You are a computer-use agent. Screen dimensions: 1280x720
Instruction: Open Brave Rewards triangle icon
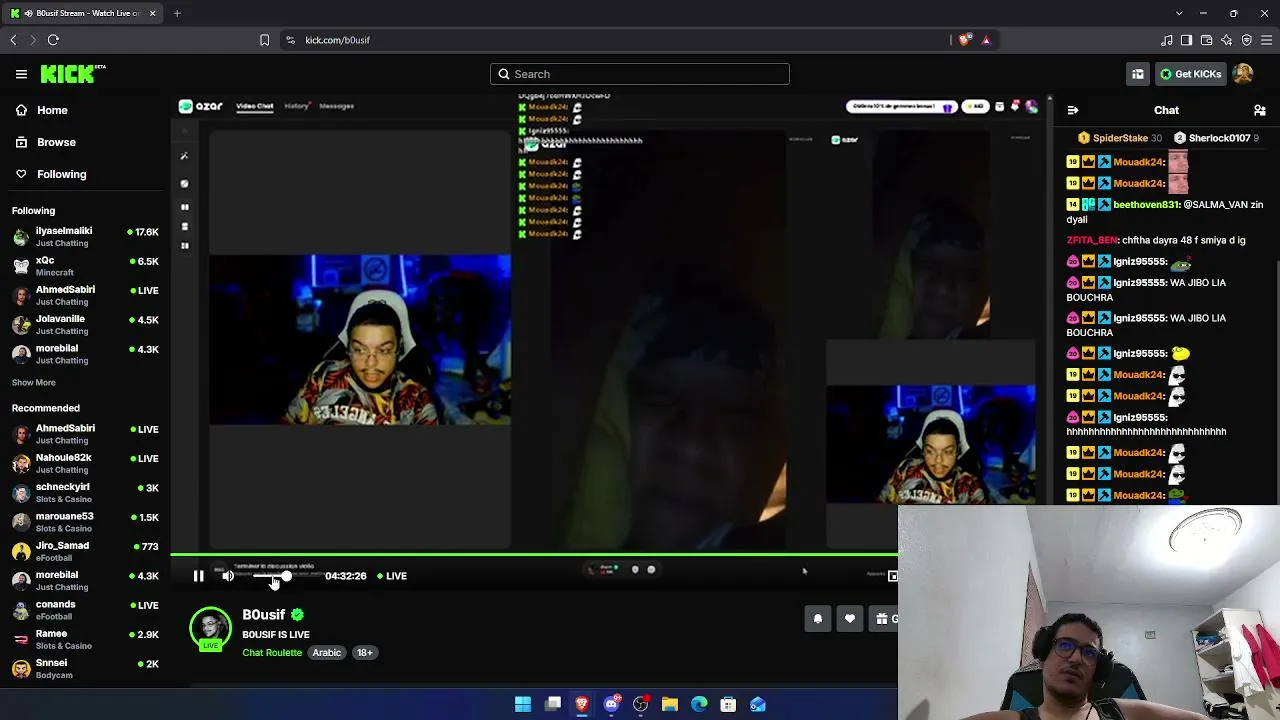coord(986,40)
